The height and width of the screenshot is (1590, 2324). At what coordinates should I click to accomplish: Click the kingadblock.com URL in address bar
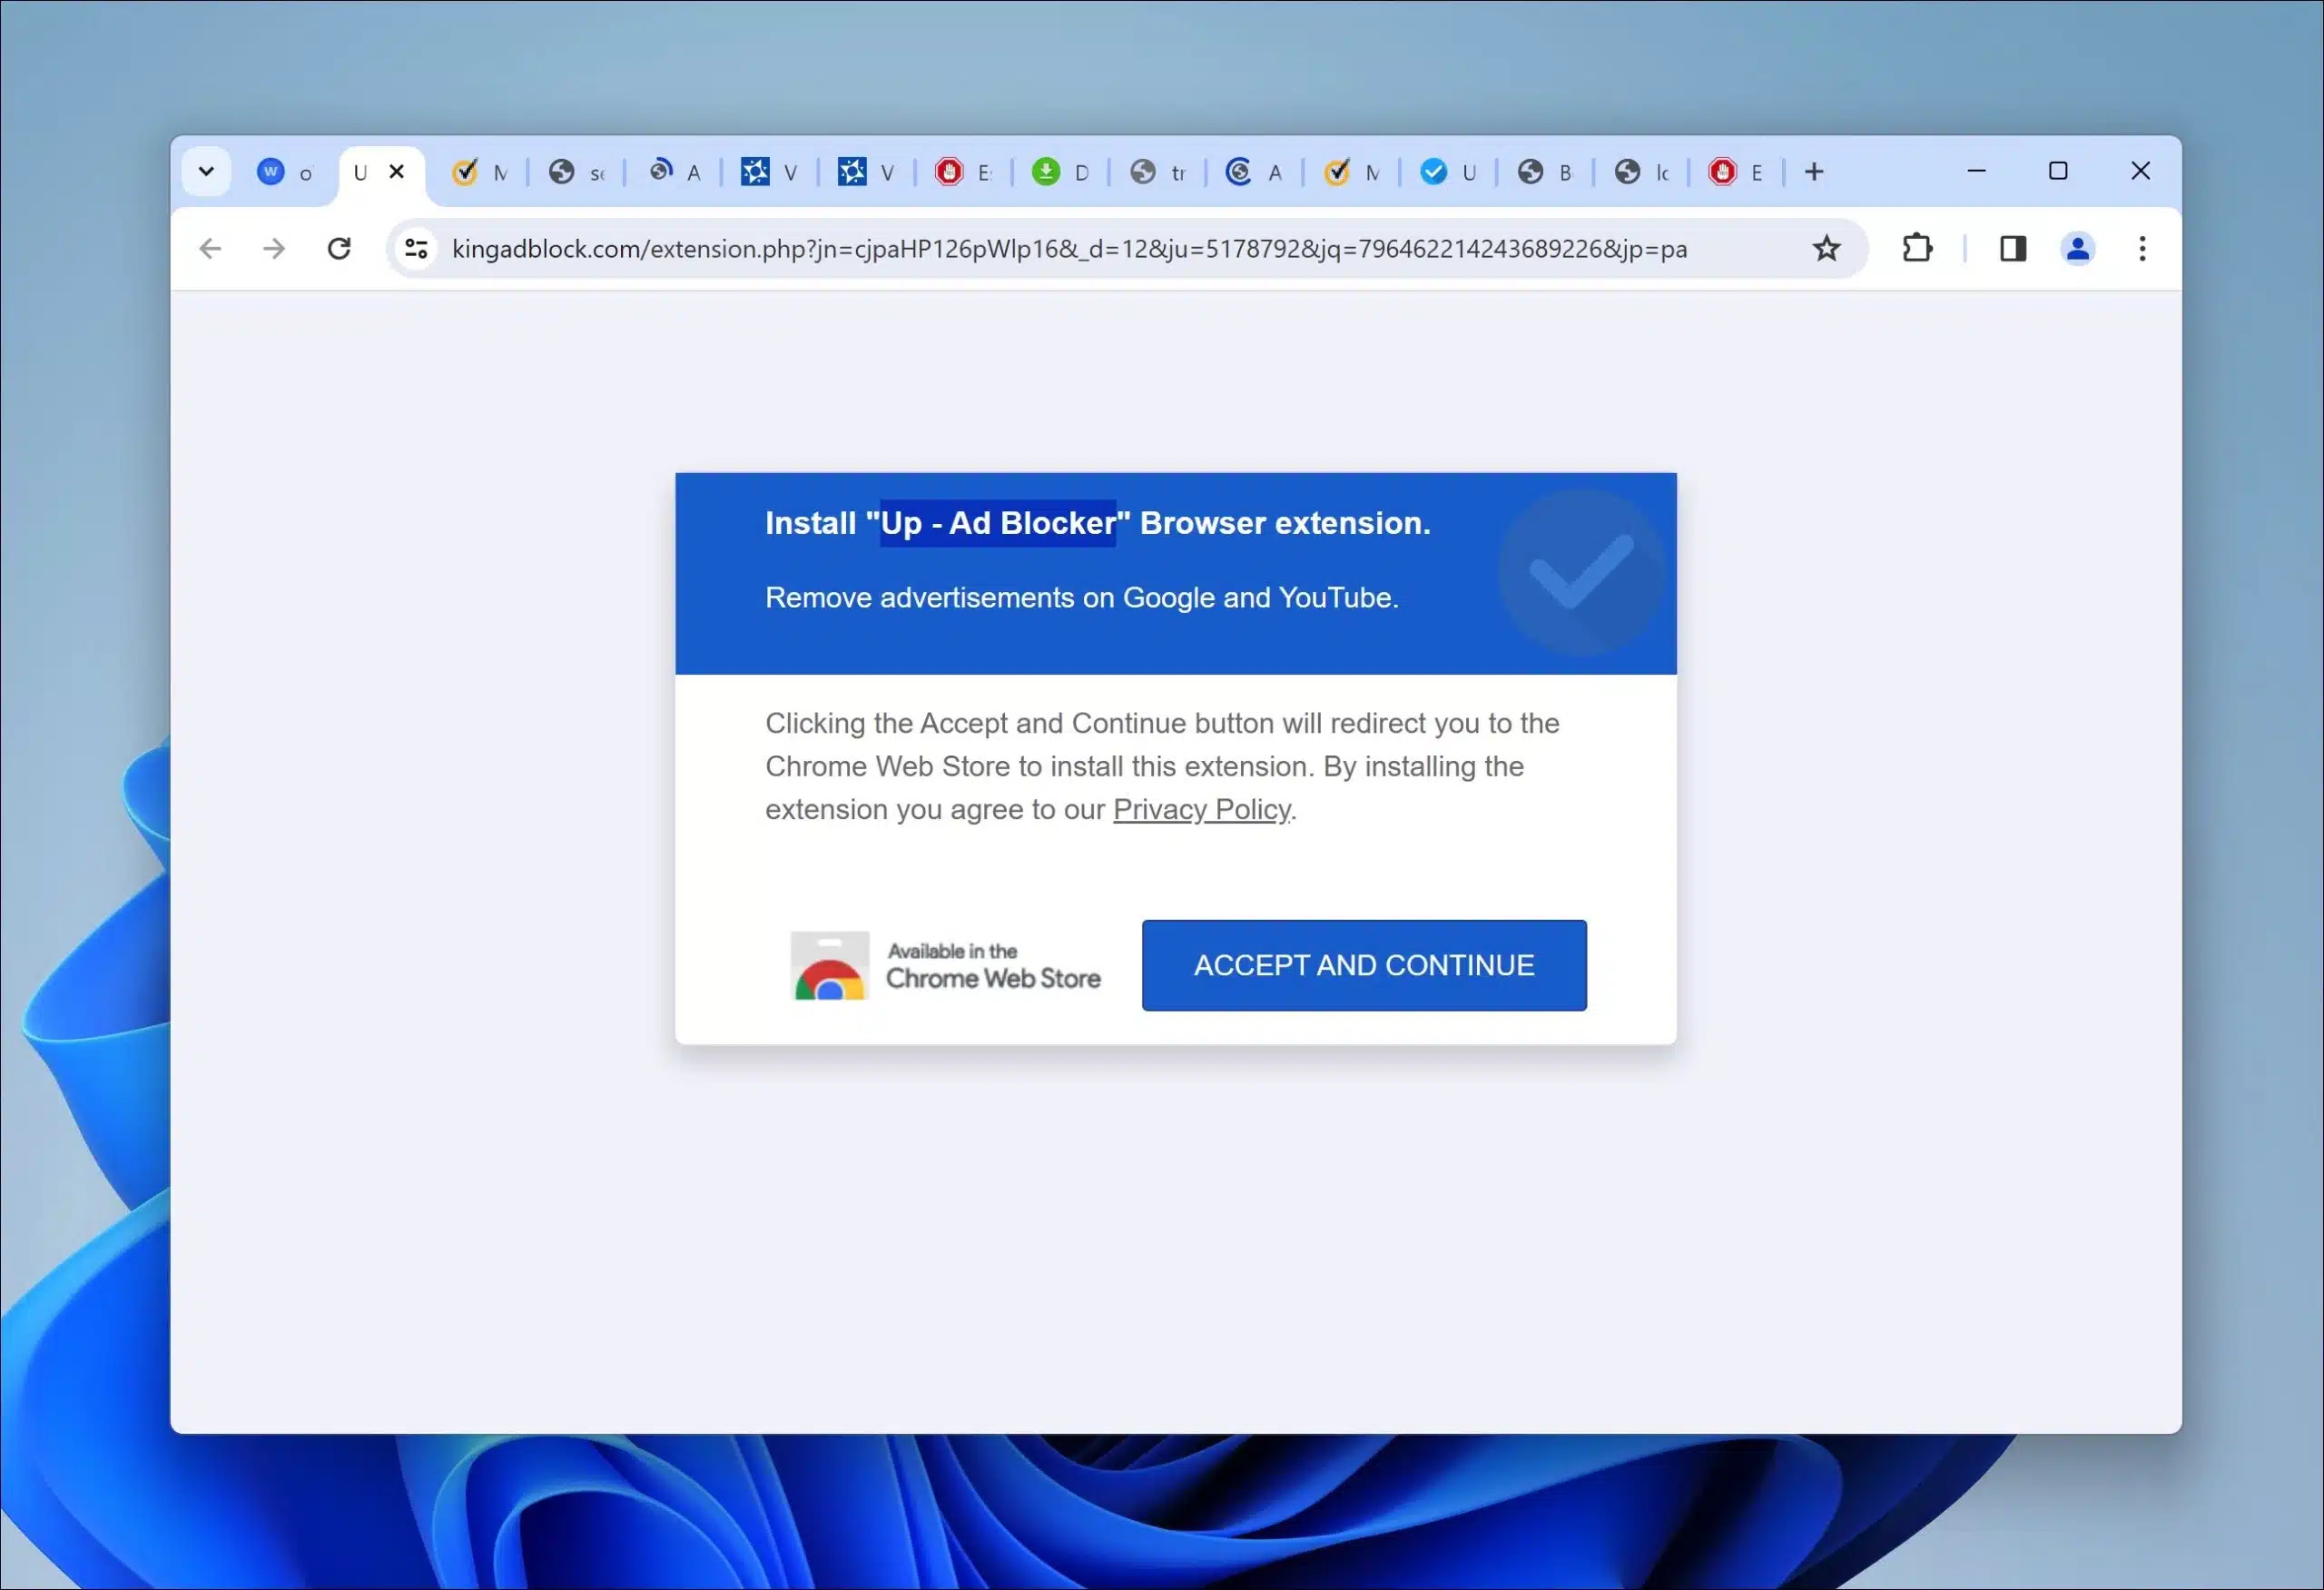point(1069,249)
